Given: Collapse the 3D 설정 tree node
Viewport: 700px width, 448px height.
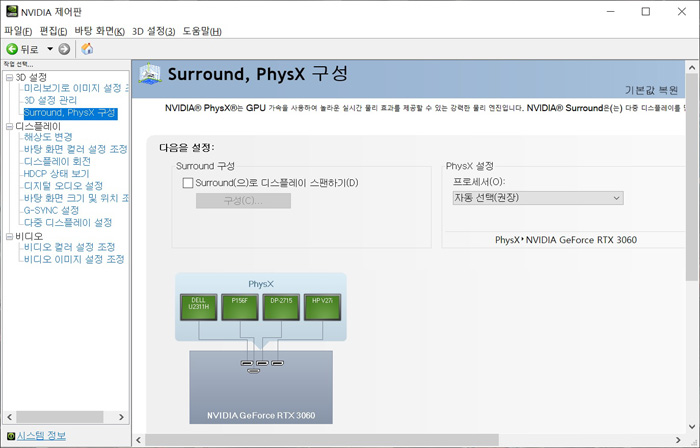Looking at the screenshot, I should click(x=9, y=78).
